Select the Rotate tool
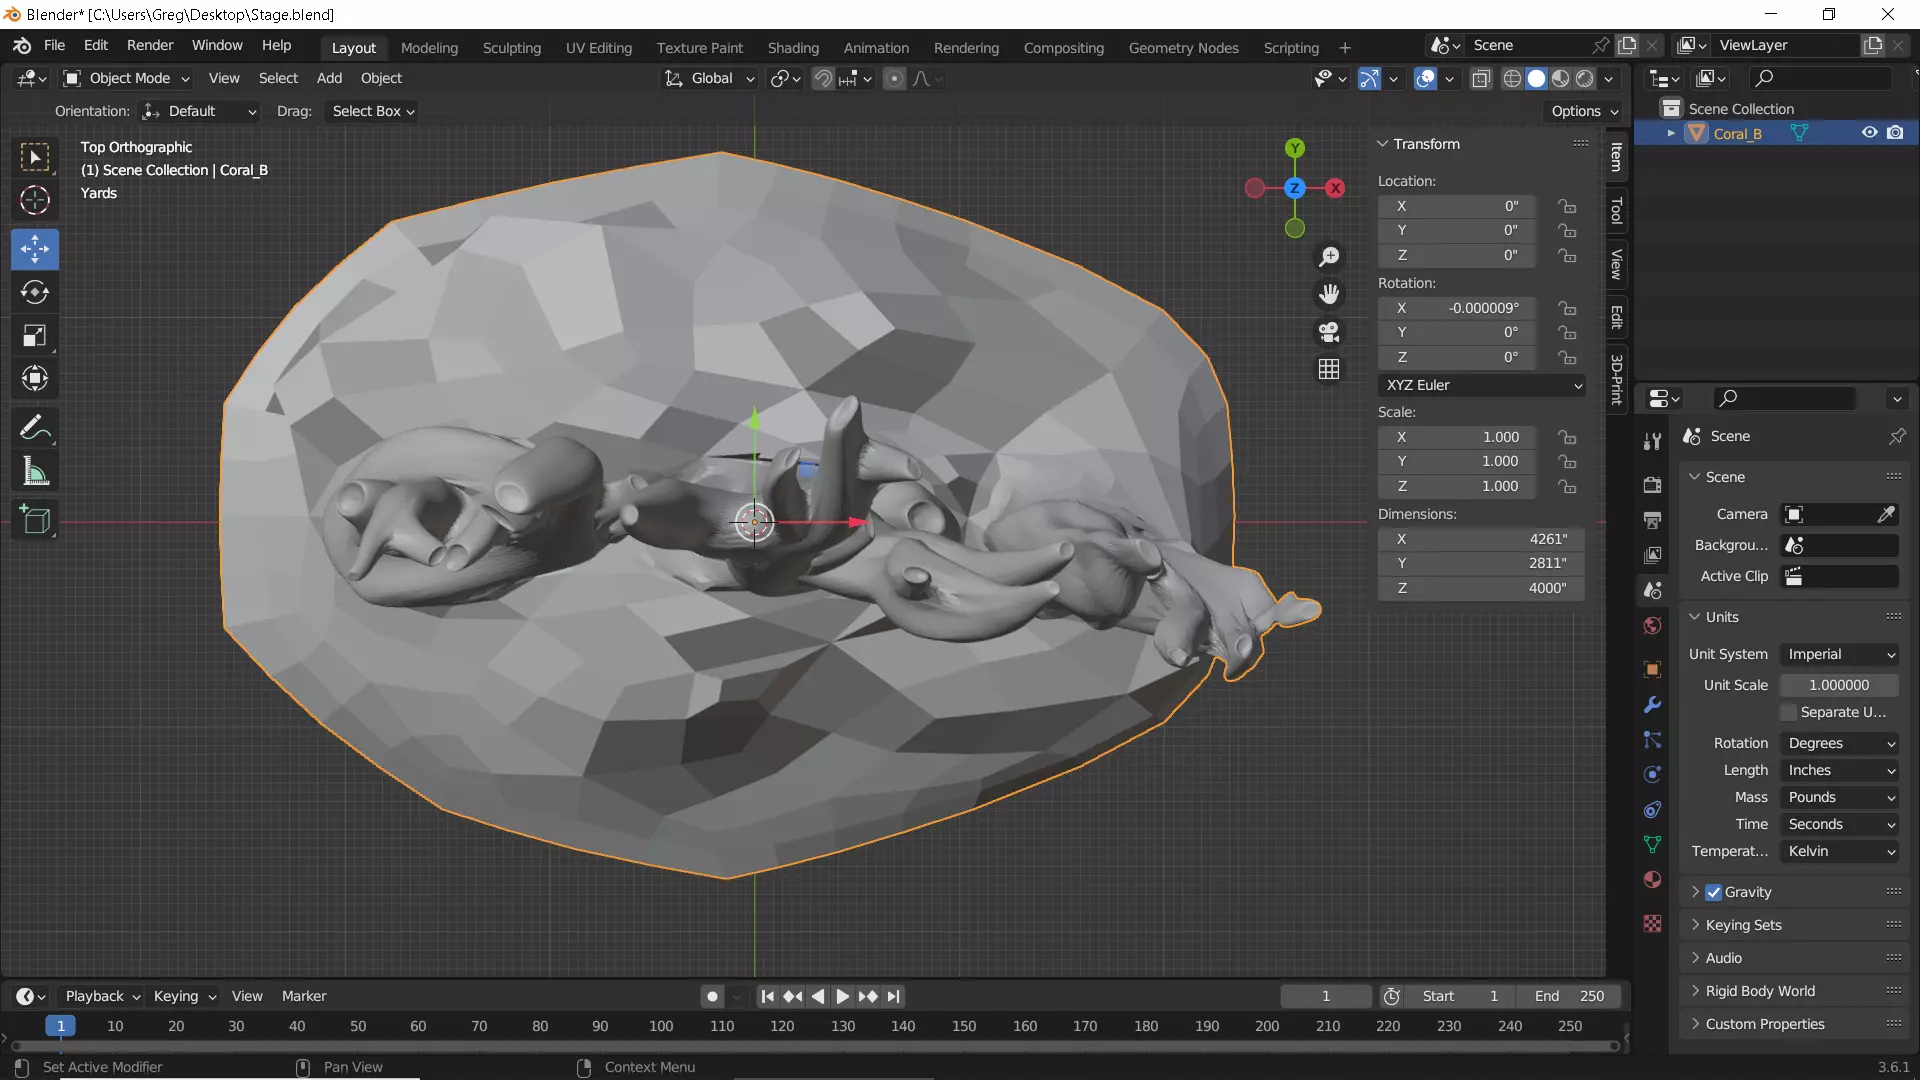The image size is (1920, 1080). click(x=35, y=292)
